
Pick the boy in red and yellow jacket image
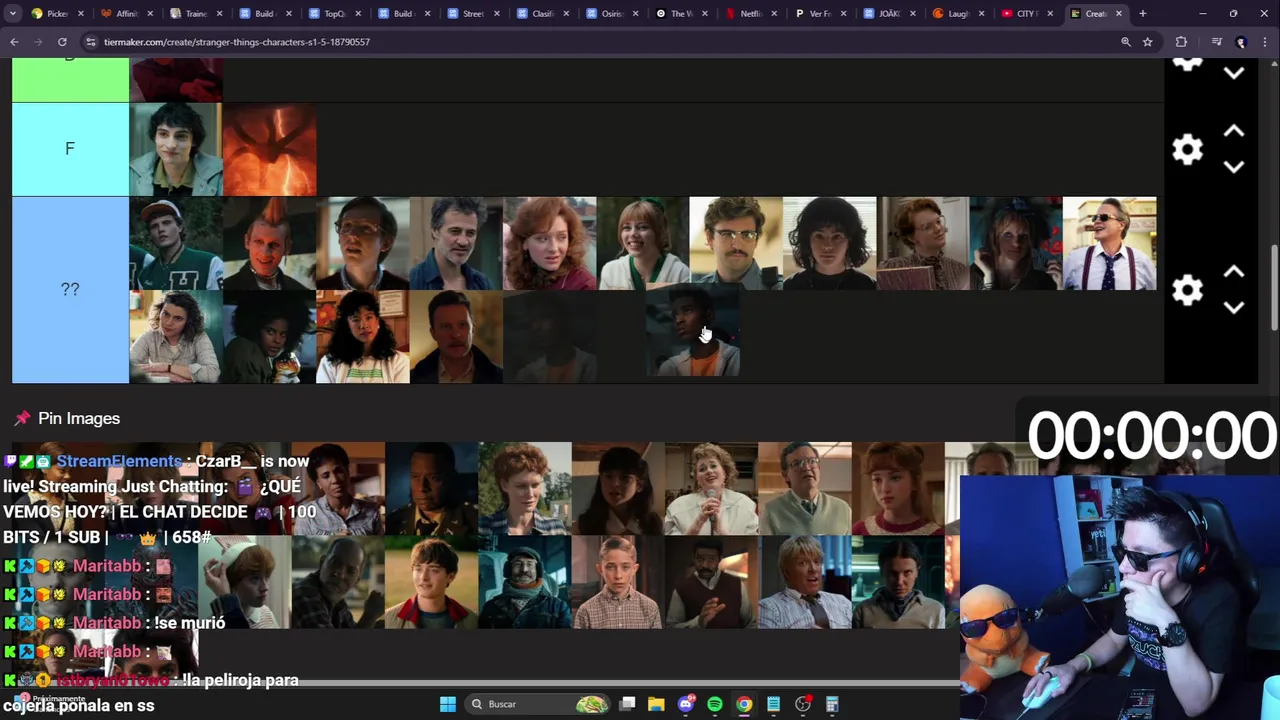[431, 582]
